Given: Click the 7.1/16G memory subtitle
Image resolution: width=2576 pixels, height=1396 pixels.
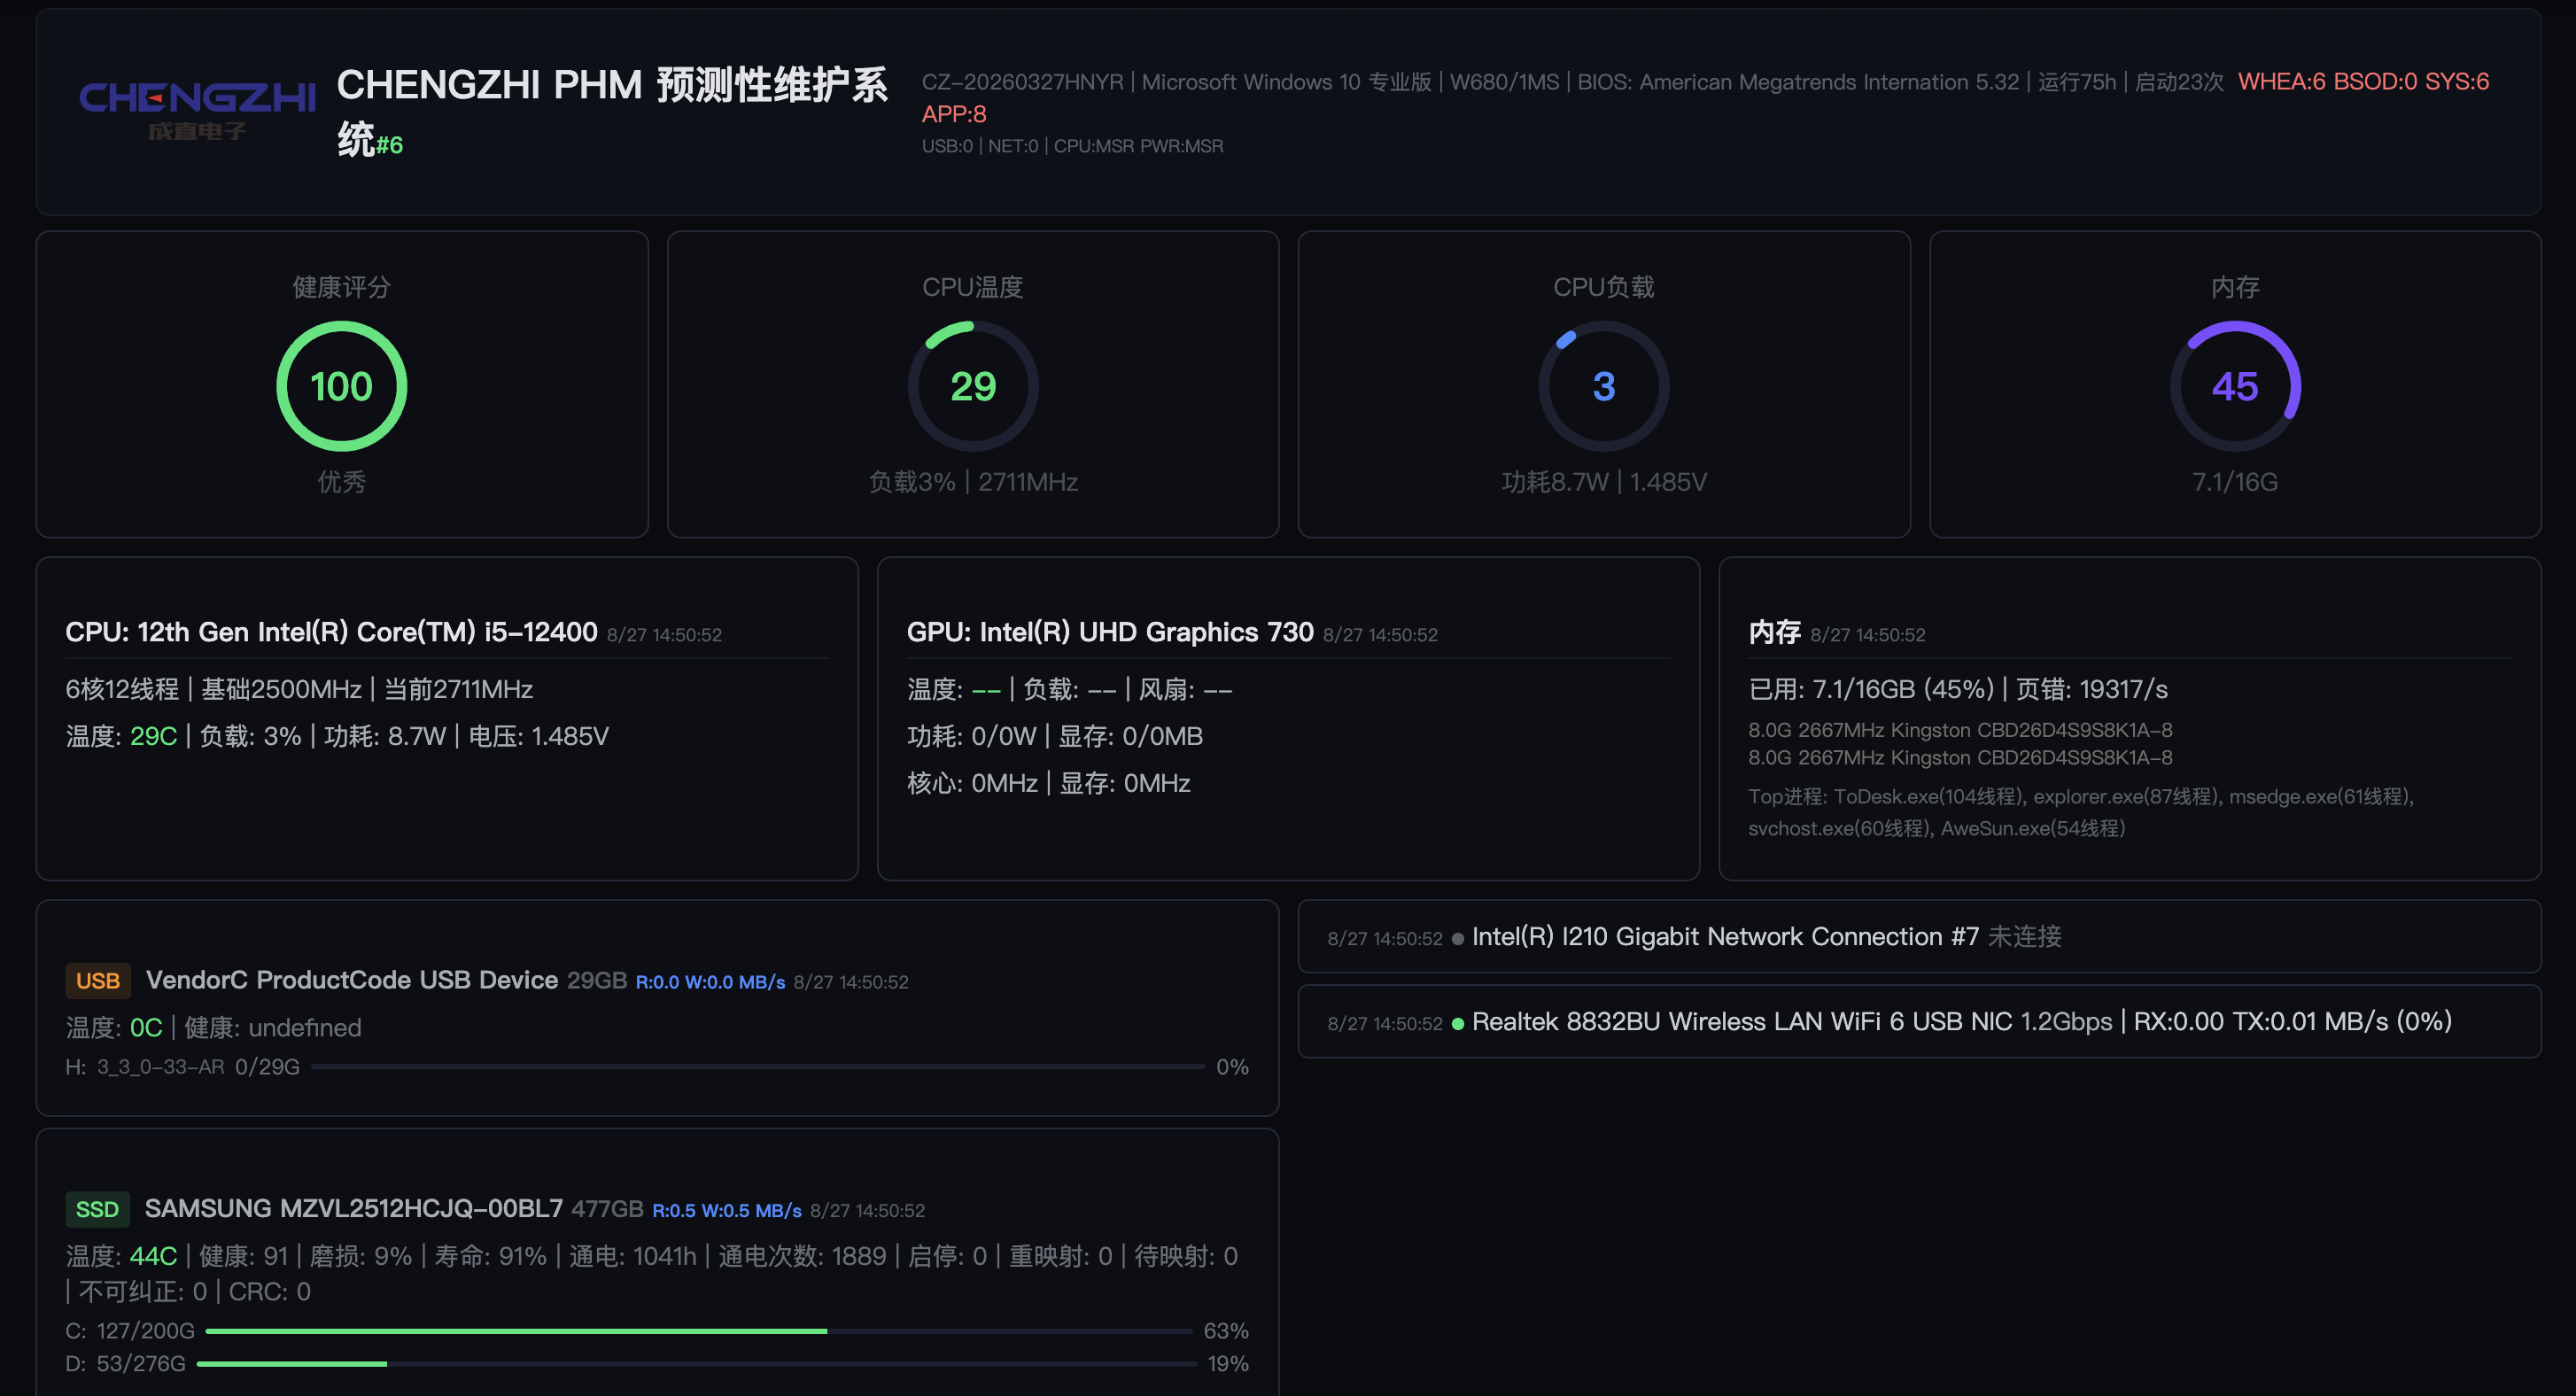Looking at the screenshot, I should tap(2235, 482).
